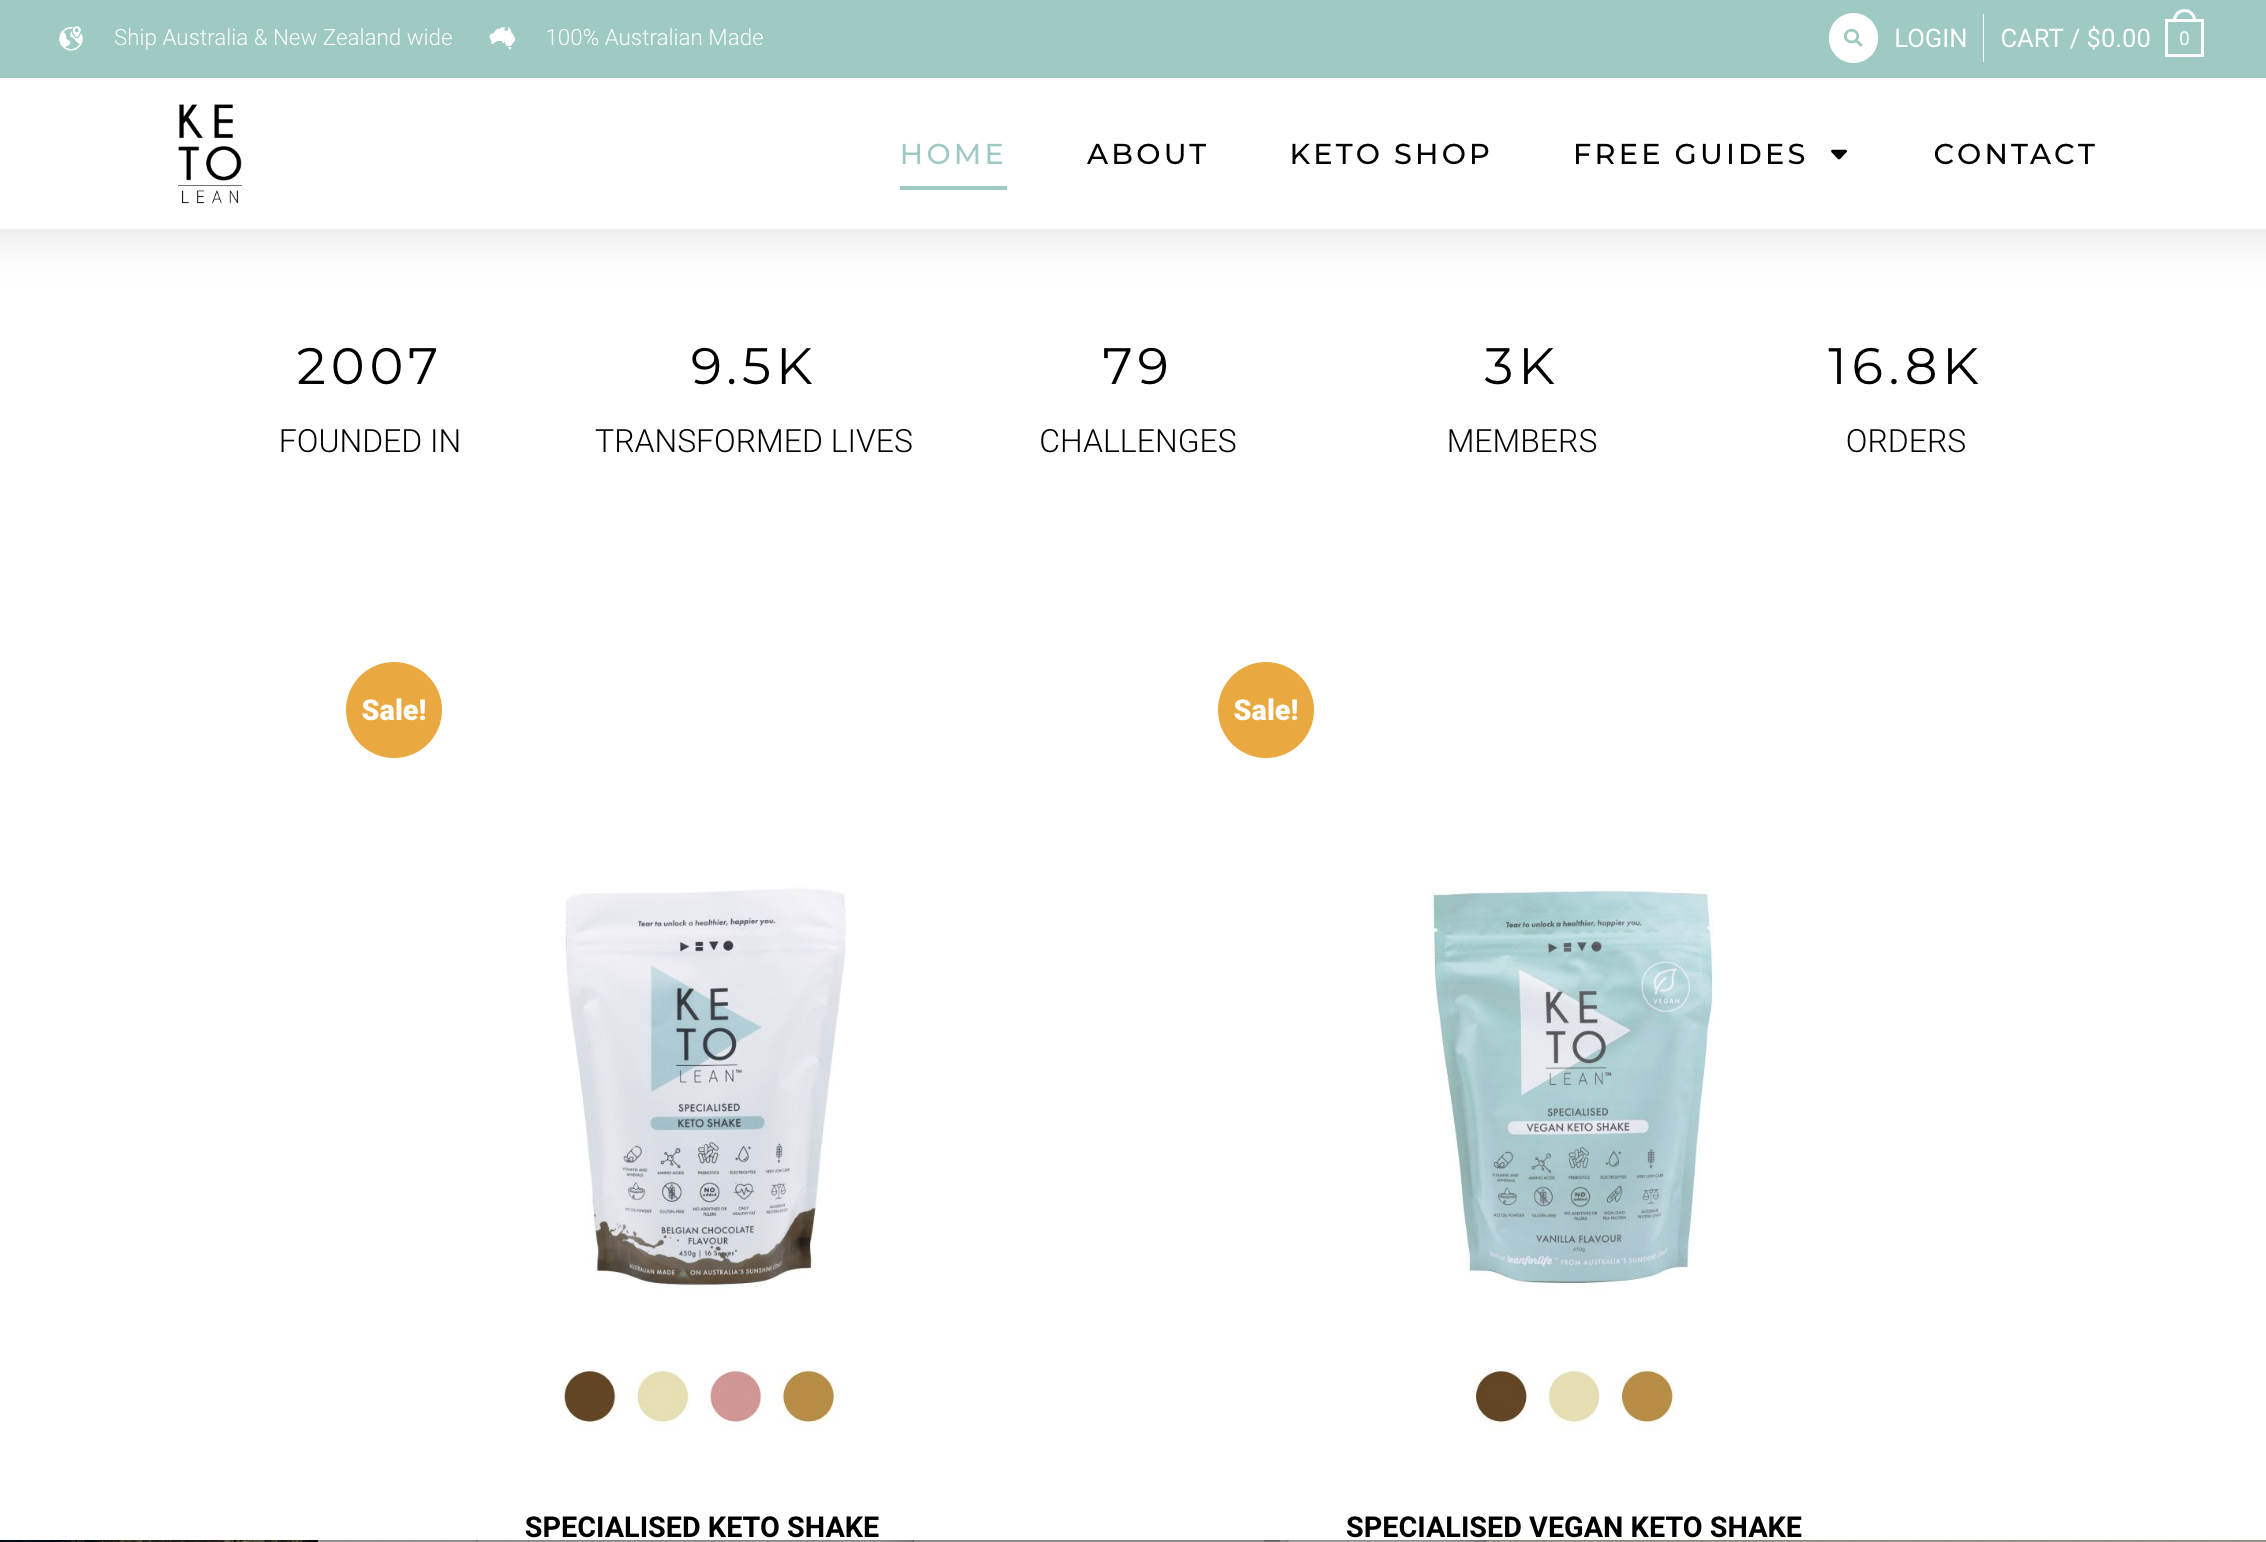The width and height of the screenshot is (2266, 1542).
Task: Click the LOGIN link
Action: point(1930,38)
